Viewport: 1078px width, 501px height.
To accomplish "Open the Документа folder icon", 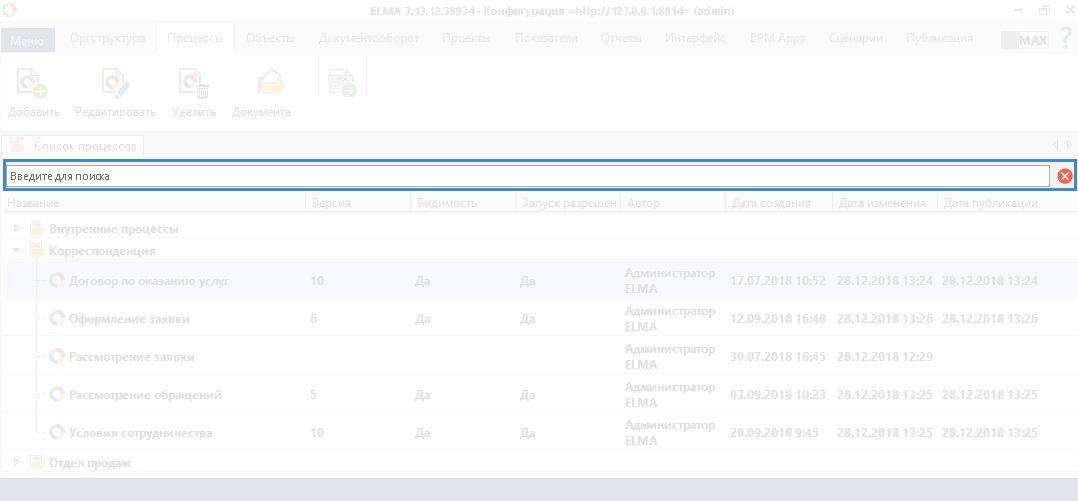I will (271, 84).
